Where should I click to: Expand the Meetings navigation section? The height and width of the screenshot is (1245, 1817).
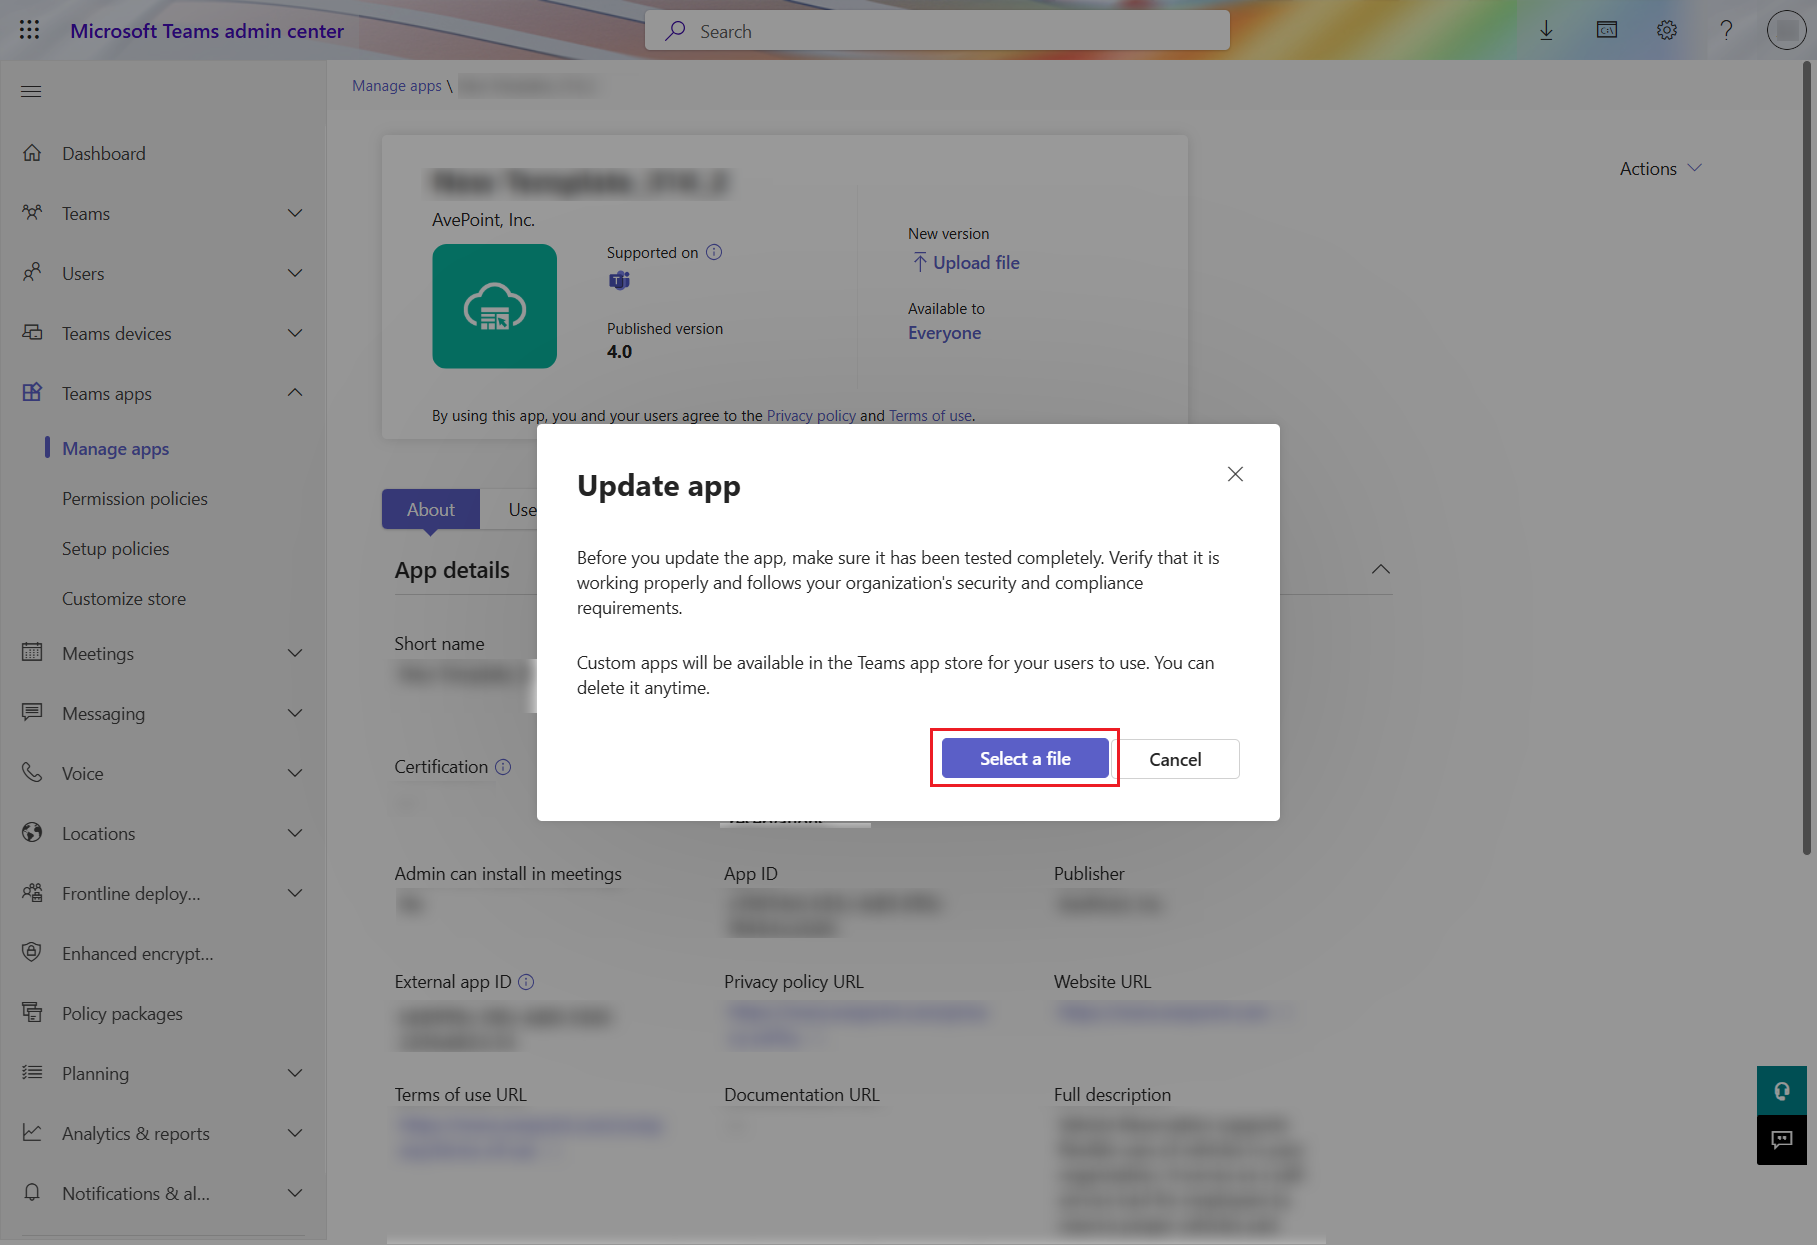[294, 653]
